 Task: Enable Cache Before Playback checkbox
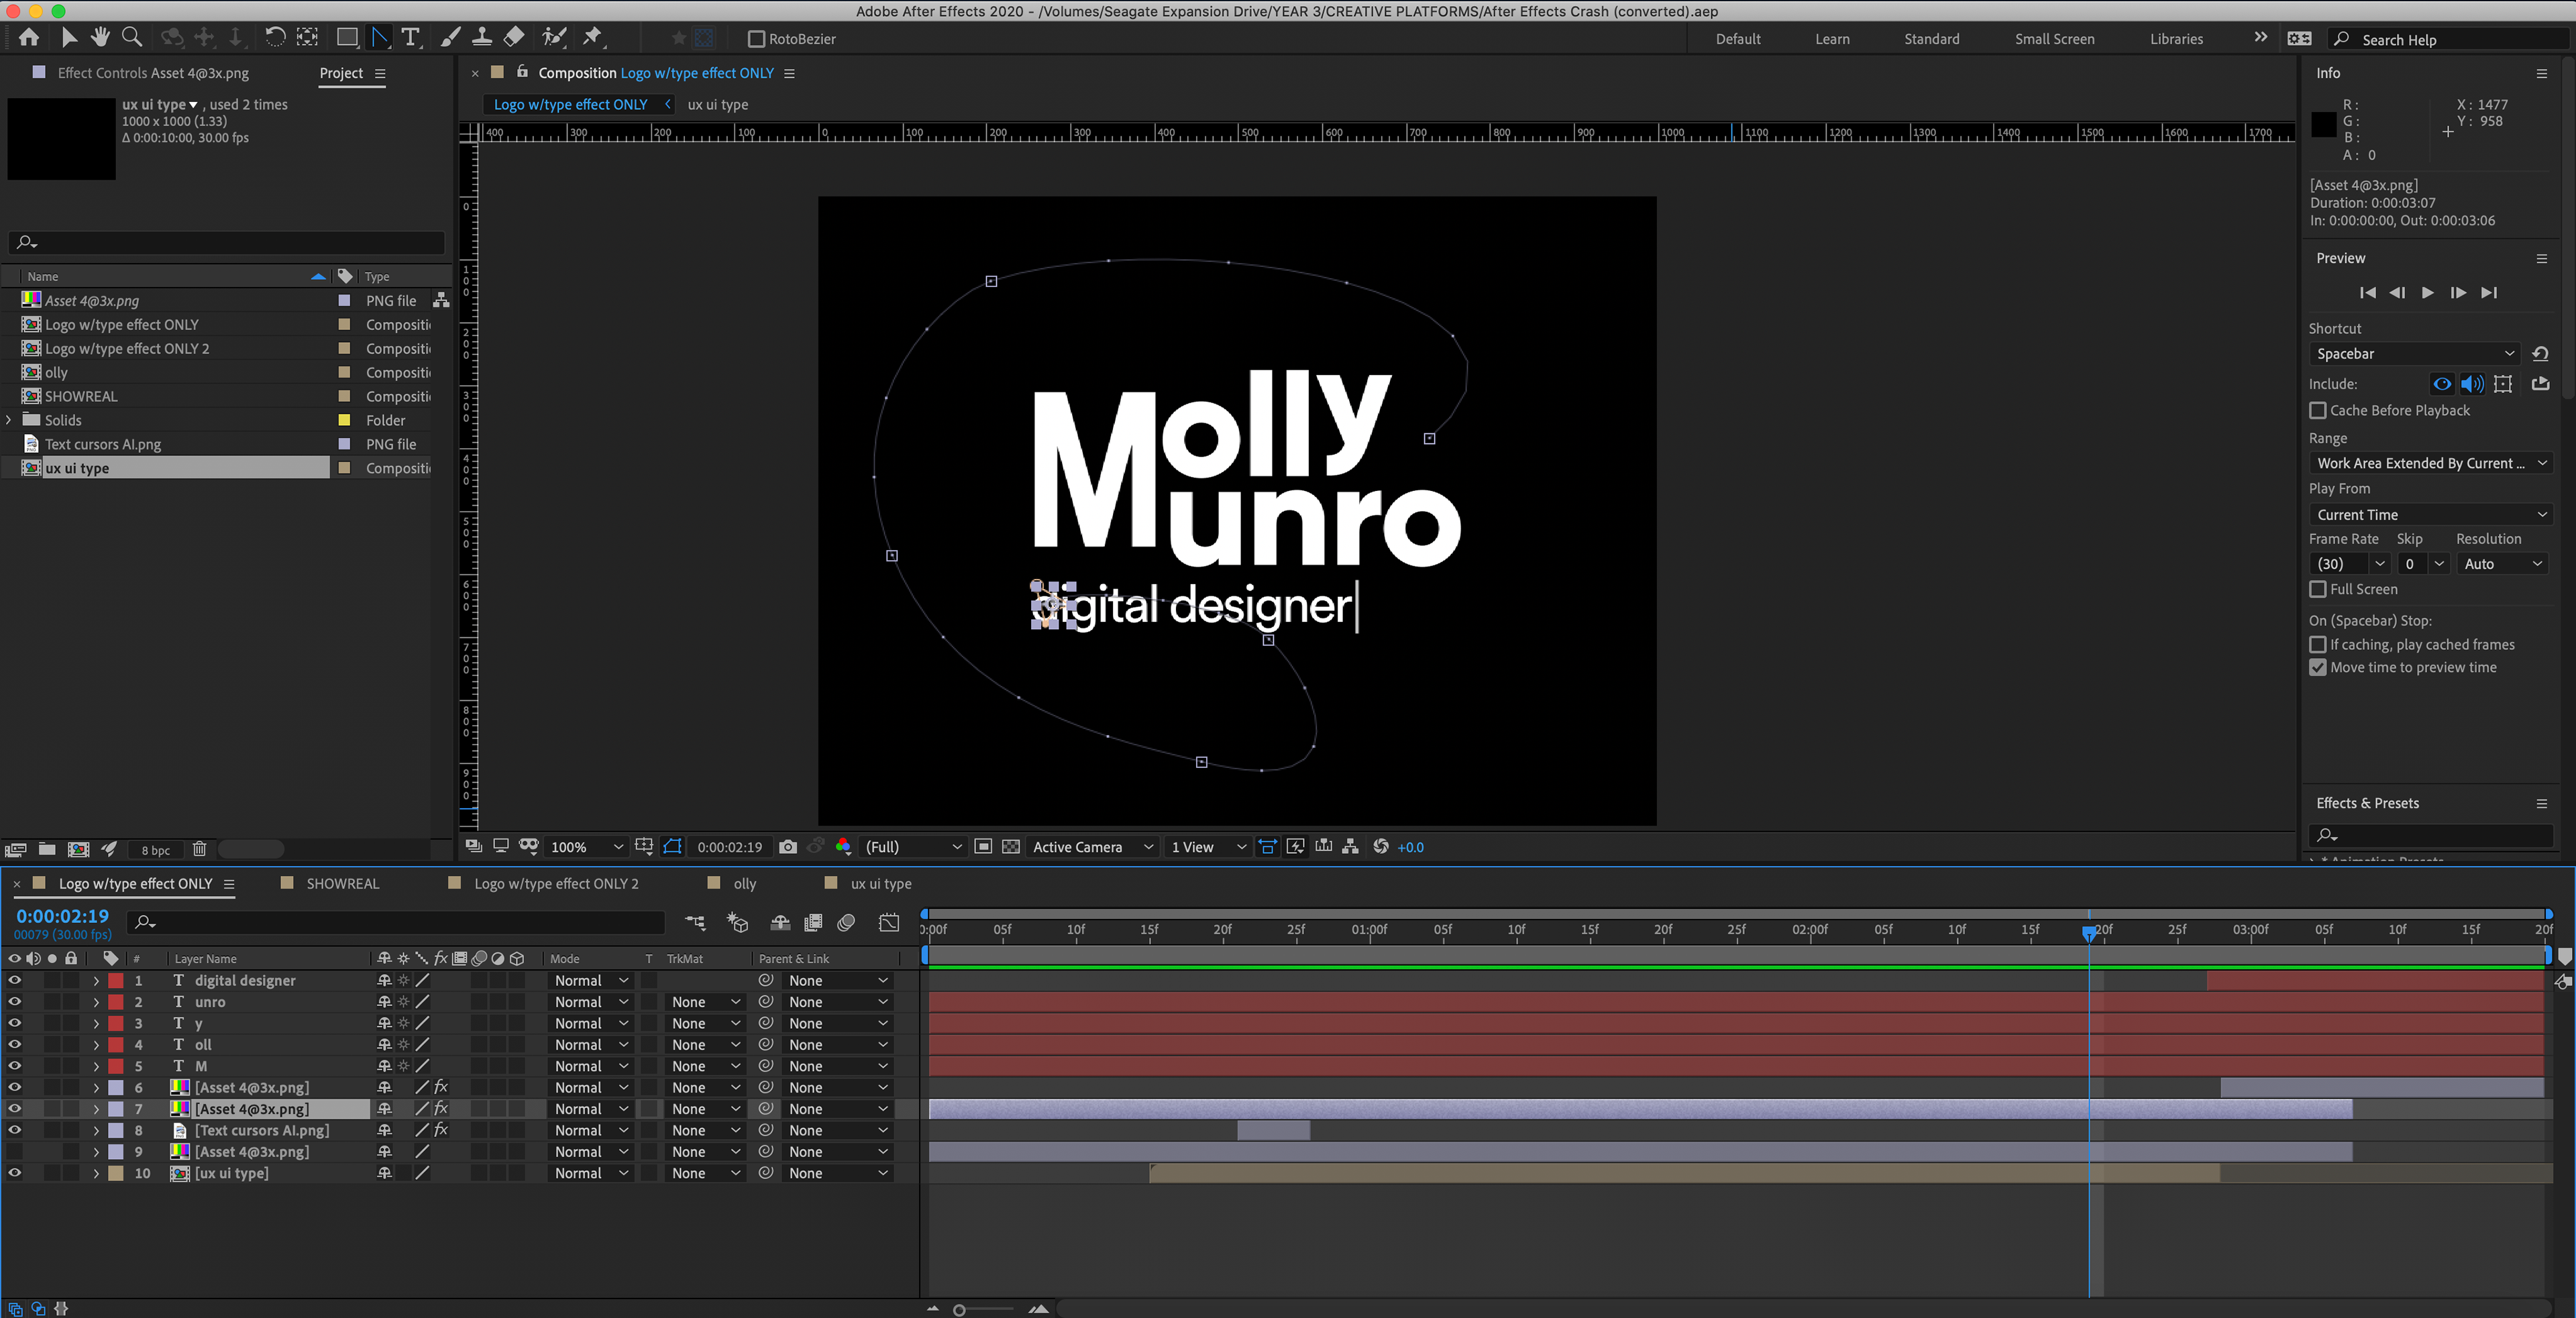point(2318,410)
